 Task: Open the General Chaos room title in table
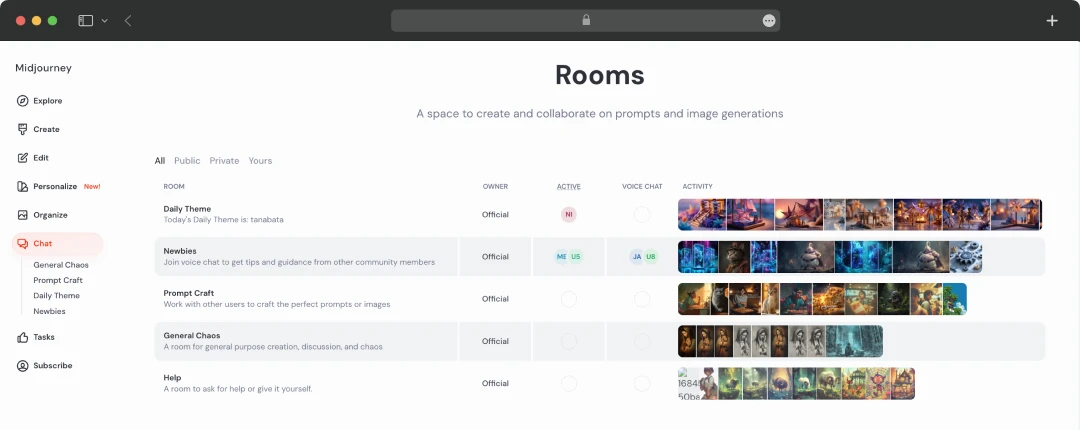(192, 336)
